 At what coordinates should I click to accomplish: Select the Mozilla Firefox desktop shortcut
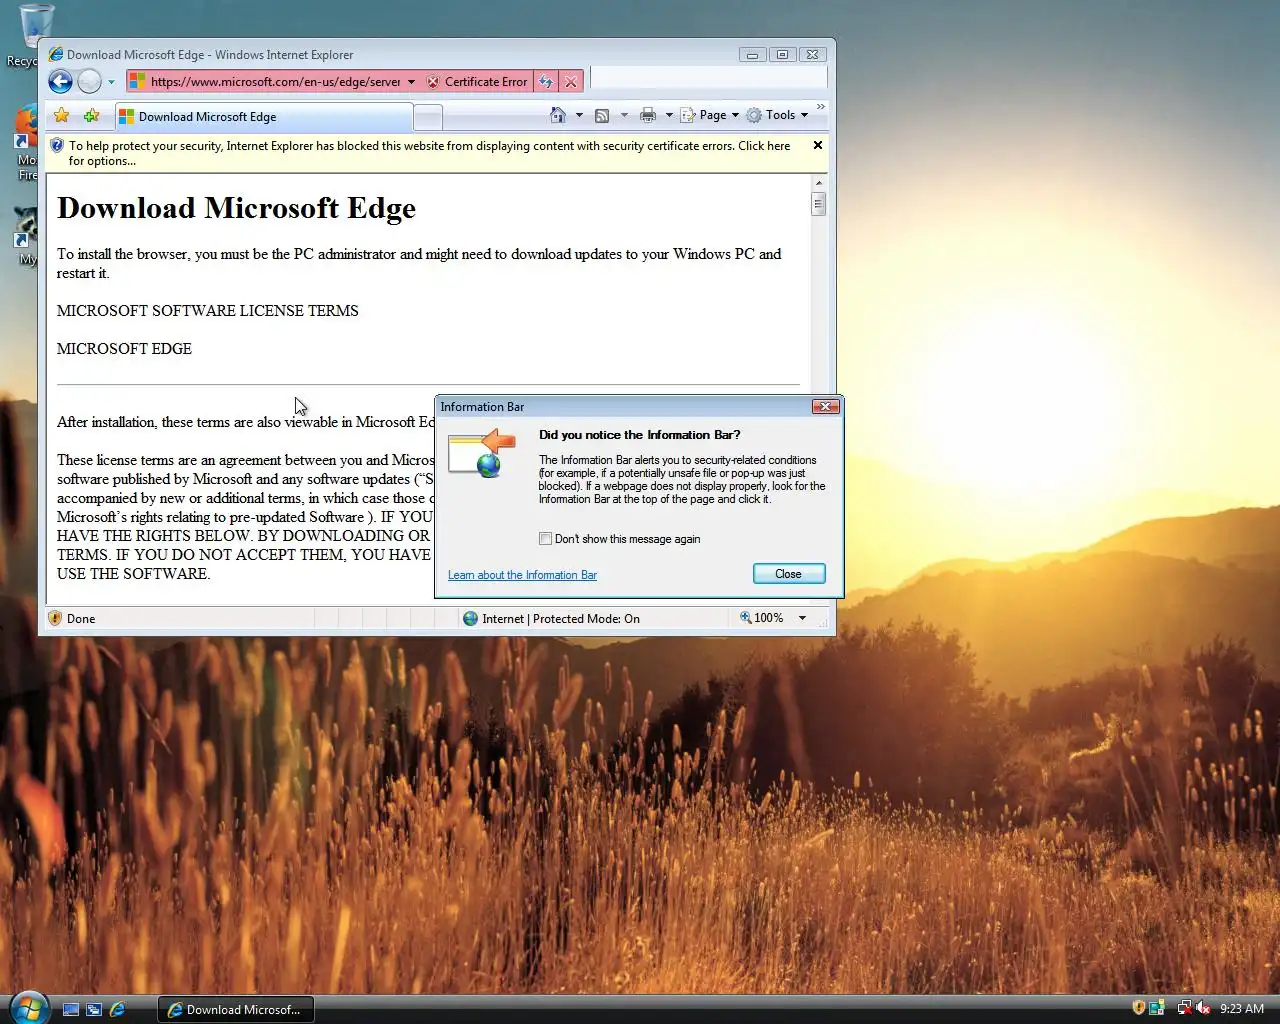(26, 142)
